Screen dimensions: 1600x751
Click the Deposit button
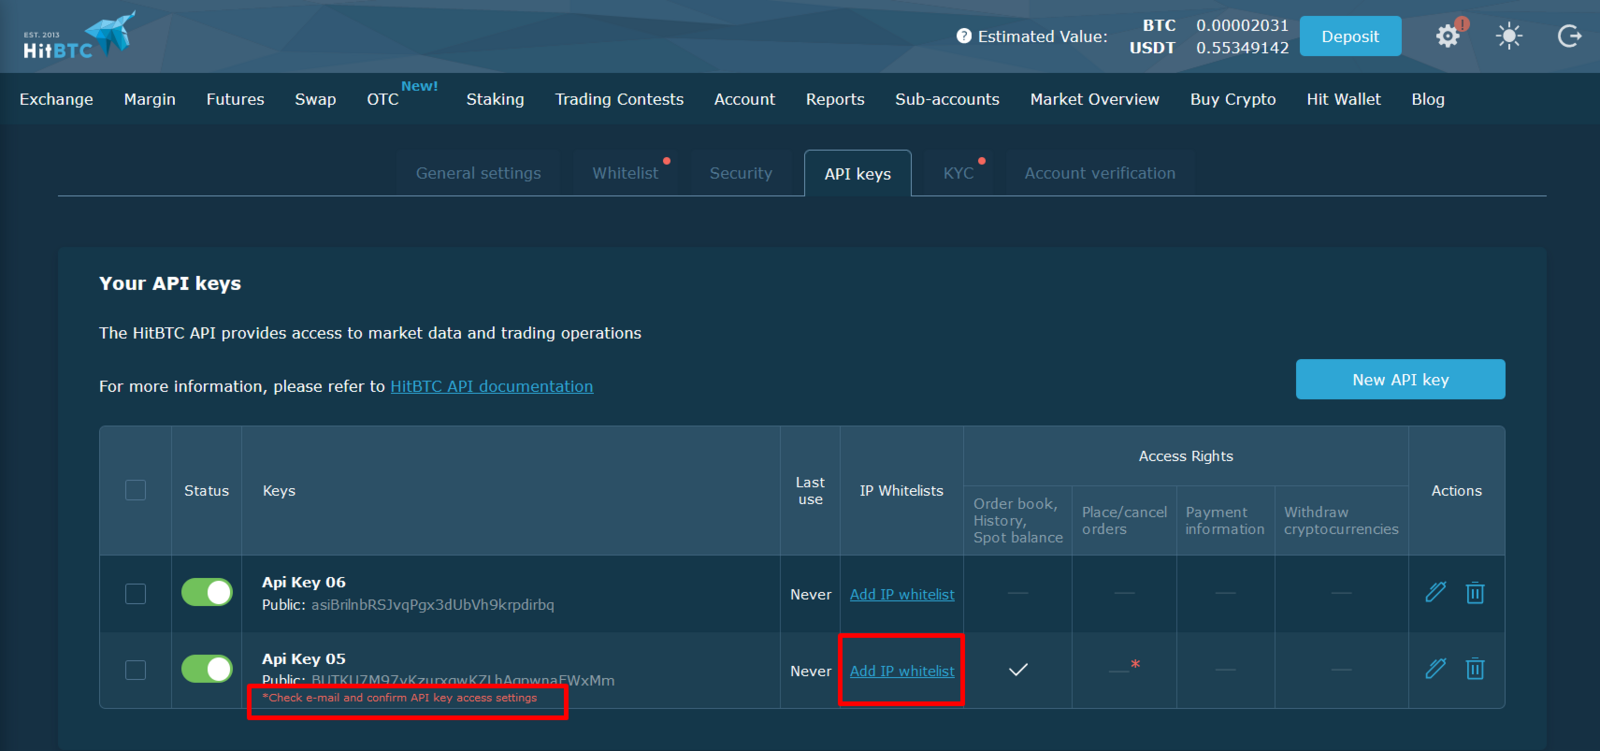pos(1350,36)
